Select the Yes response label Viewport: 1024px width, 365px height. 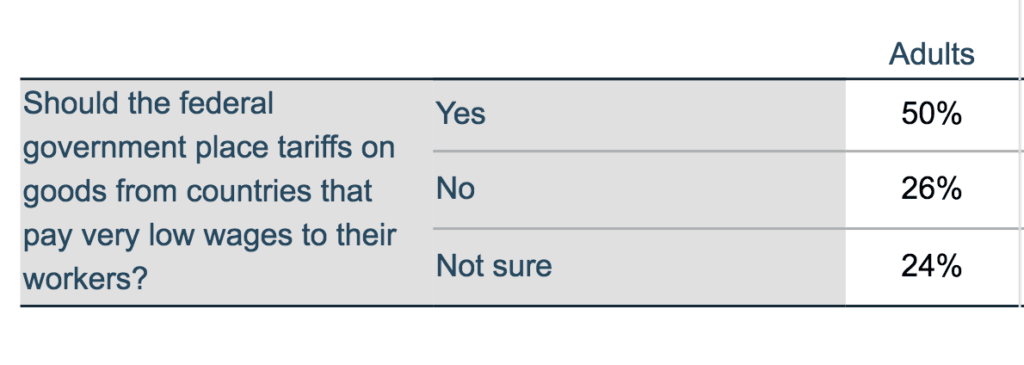point(460,114)
